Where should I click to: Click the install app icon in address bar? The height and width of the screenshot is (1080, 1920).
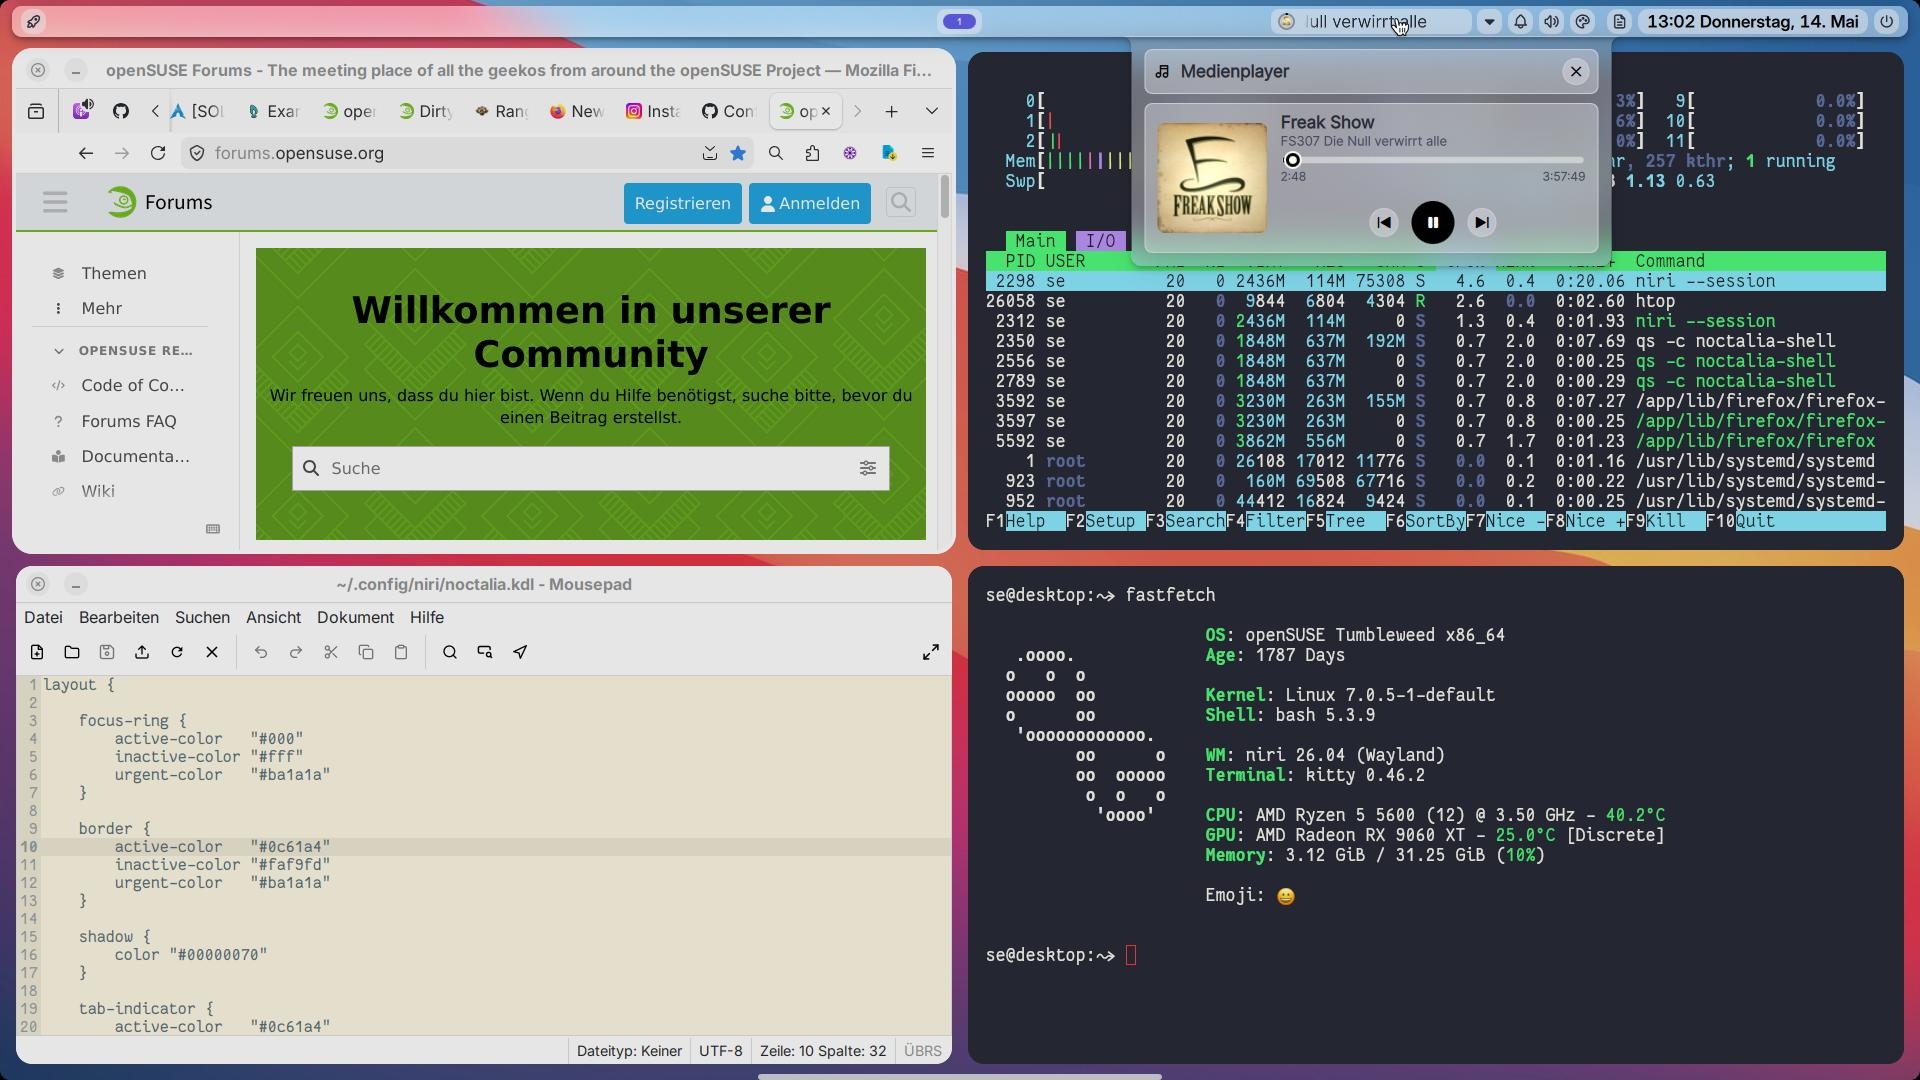point(709,153)
